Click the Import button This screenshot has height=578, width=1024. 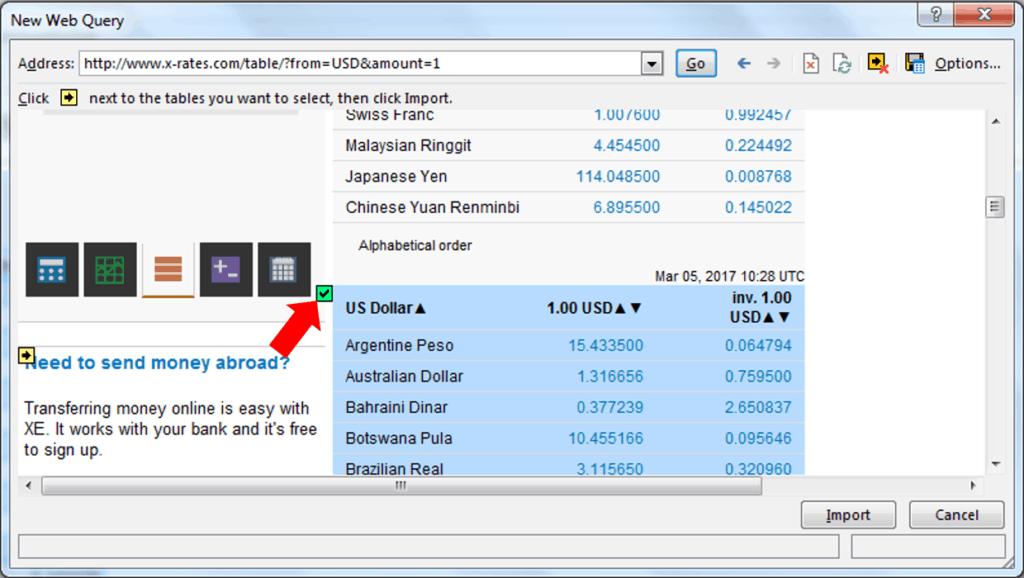pyautogui.click(x=848, y=515)
